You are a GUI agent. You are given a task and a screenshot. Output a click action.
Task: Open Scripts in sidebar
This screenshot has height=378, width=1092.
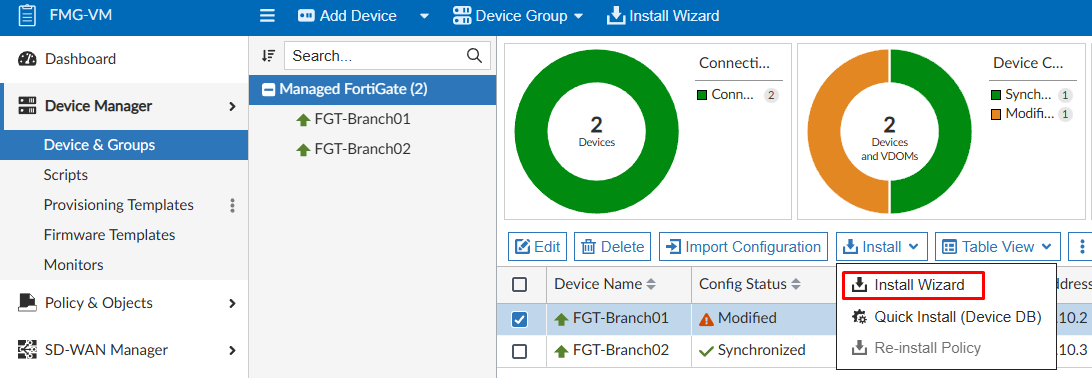coord(65,175)
